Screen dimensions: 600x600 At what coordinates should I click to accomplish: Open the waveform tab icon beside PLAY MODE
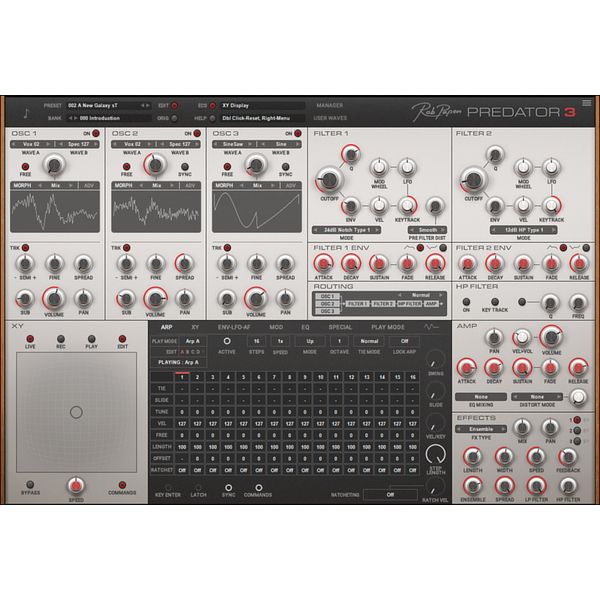click(431, 327)
